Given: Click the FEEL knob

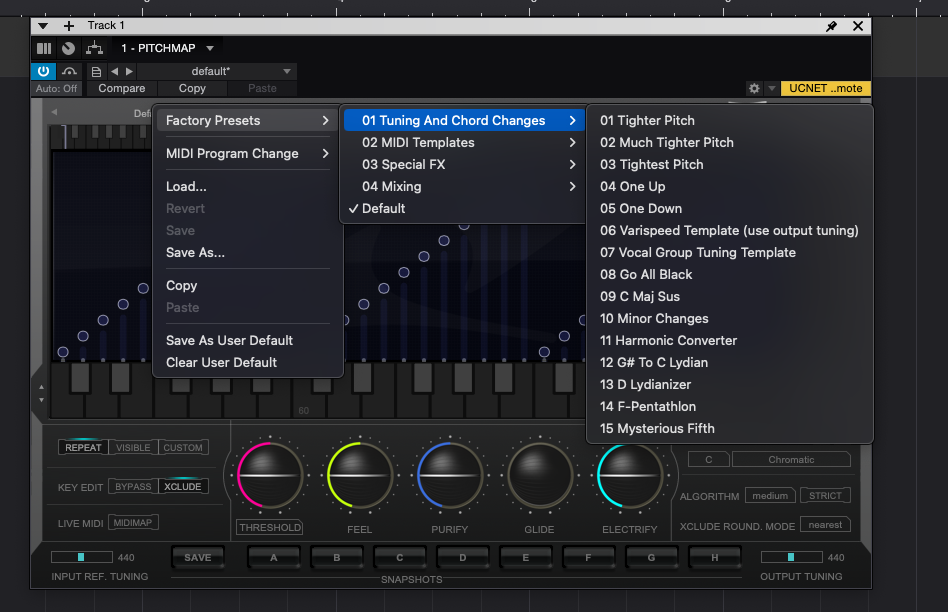Looking at the screenshot, I should 360,475.
